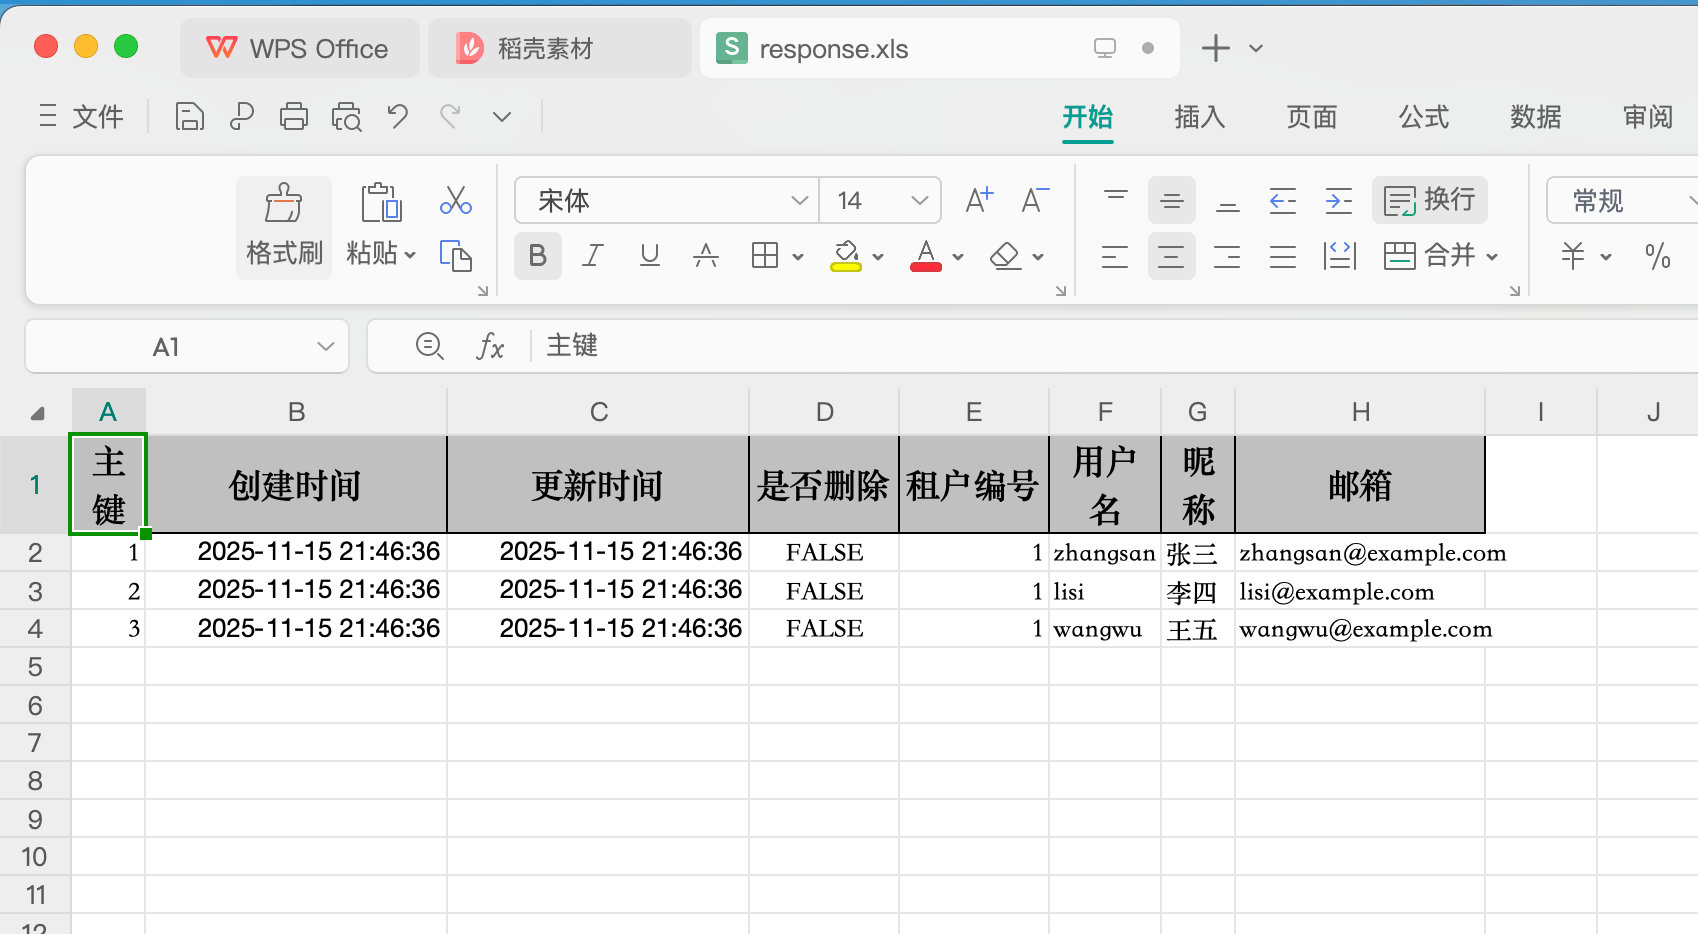Open the Name Box dropdown for A1

[x=325, y=347]
